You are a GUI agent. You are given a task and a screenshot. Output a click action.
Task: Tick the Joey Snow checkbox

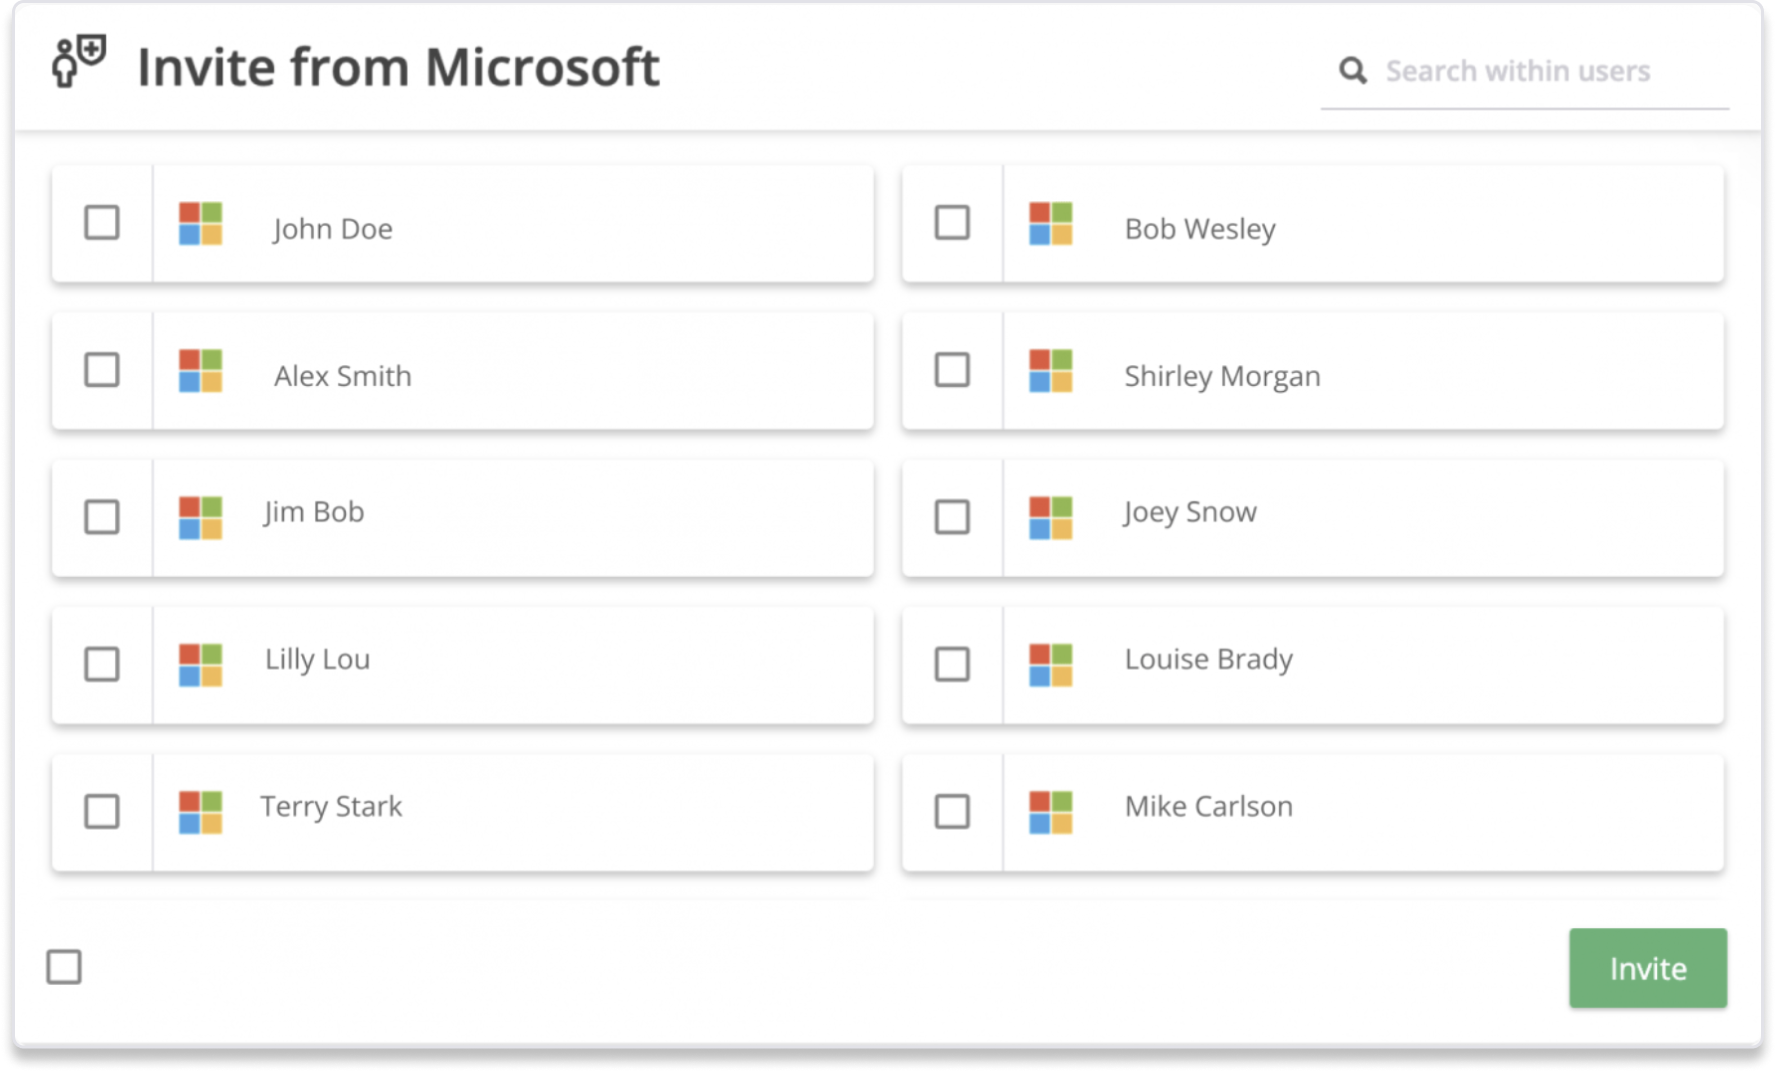point(952,517)
